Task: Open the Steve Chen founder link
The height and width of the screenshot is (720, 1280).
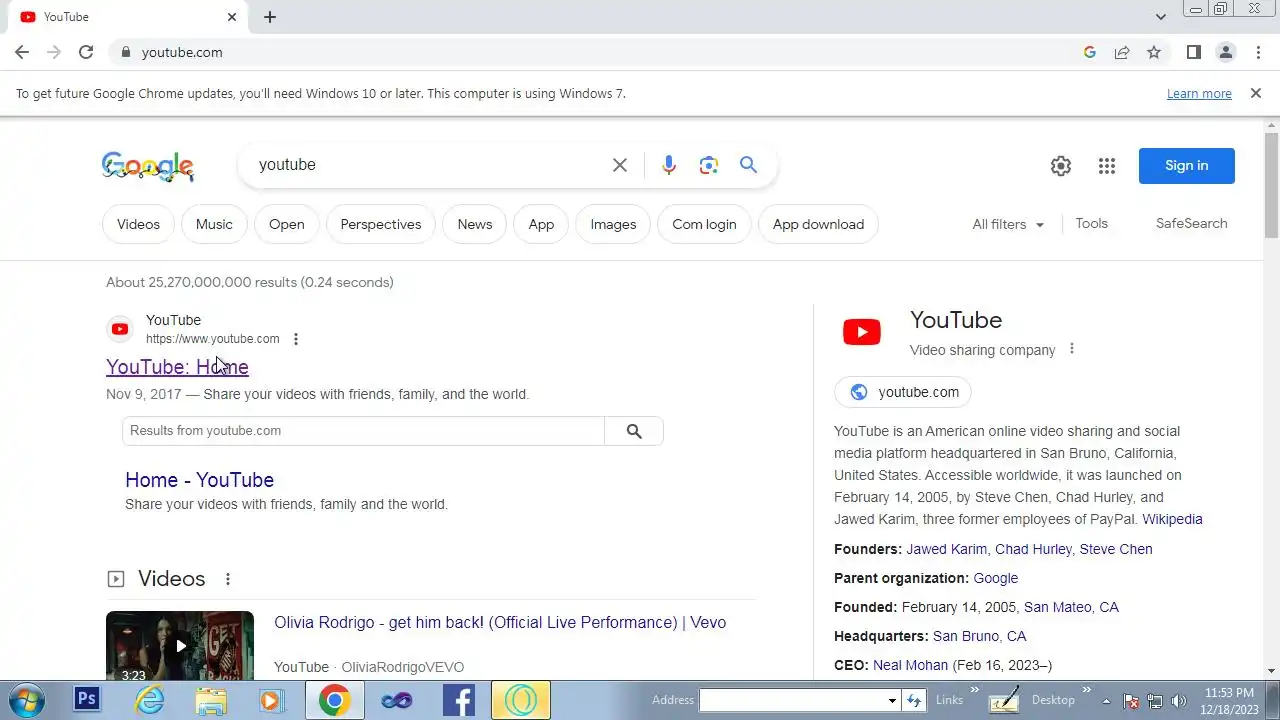Action: 1116,549
